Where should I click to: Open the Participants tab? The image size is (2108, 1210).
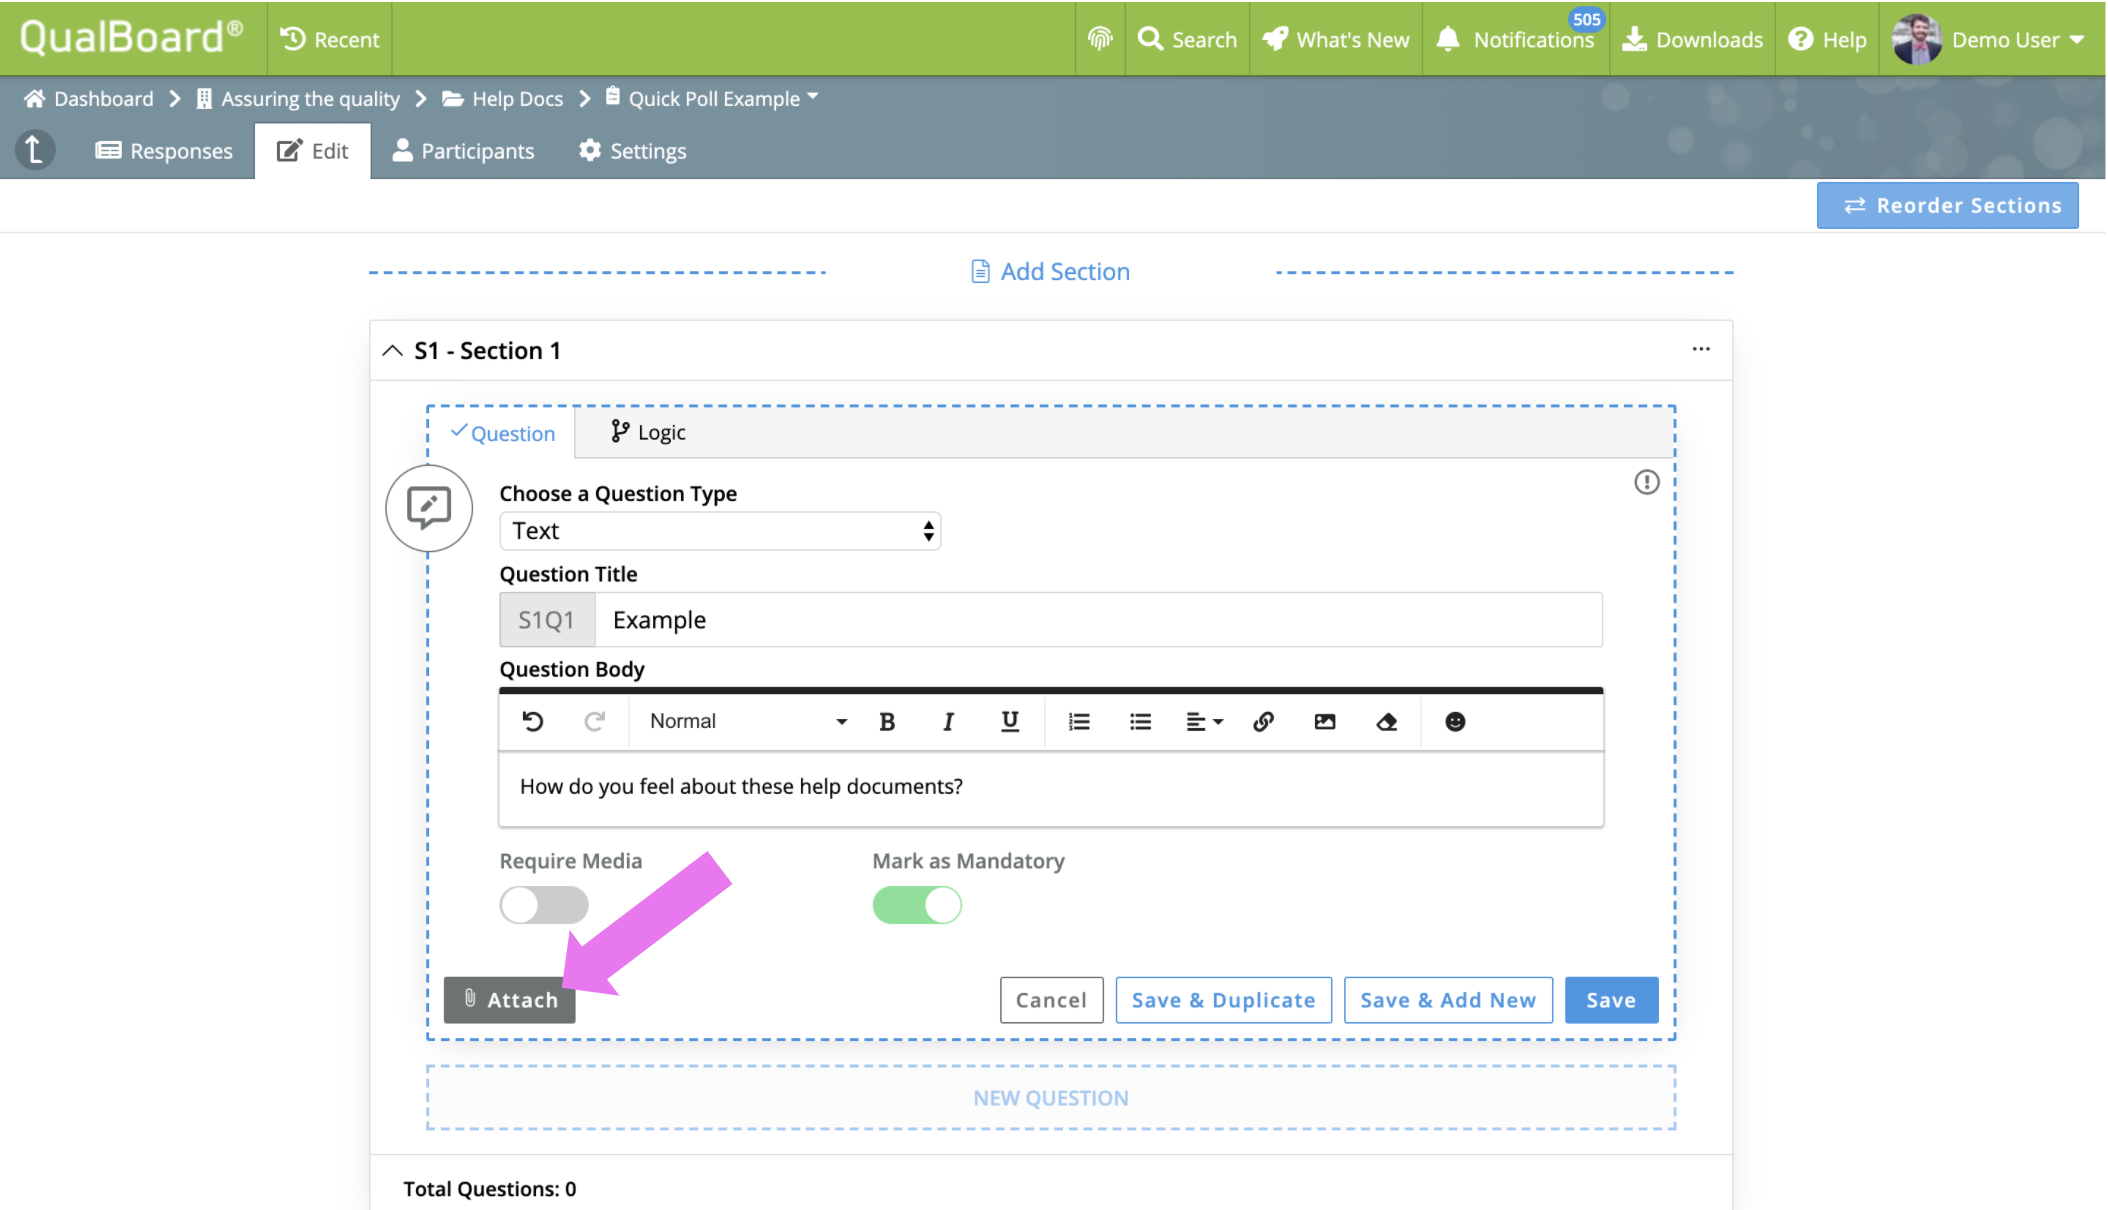[x=463, y=151]
